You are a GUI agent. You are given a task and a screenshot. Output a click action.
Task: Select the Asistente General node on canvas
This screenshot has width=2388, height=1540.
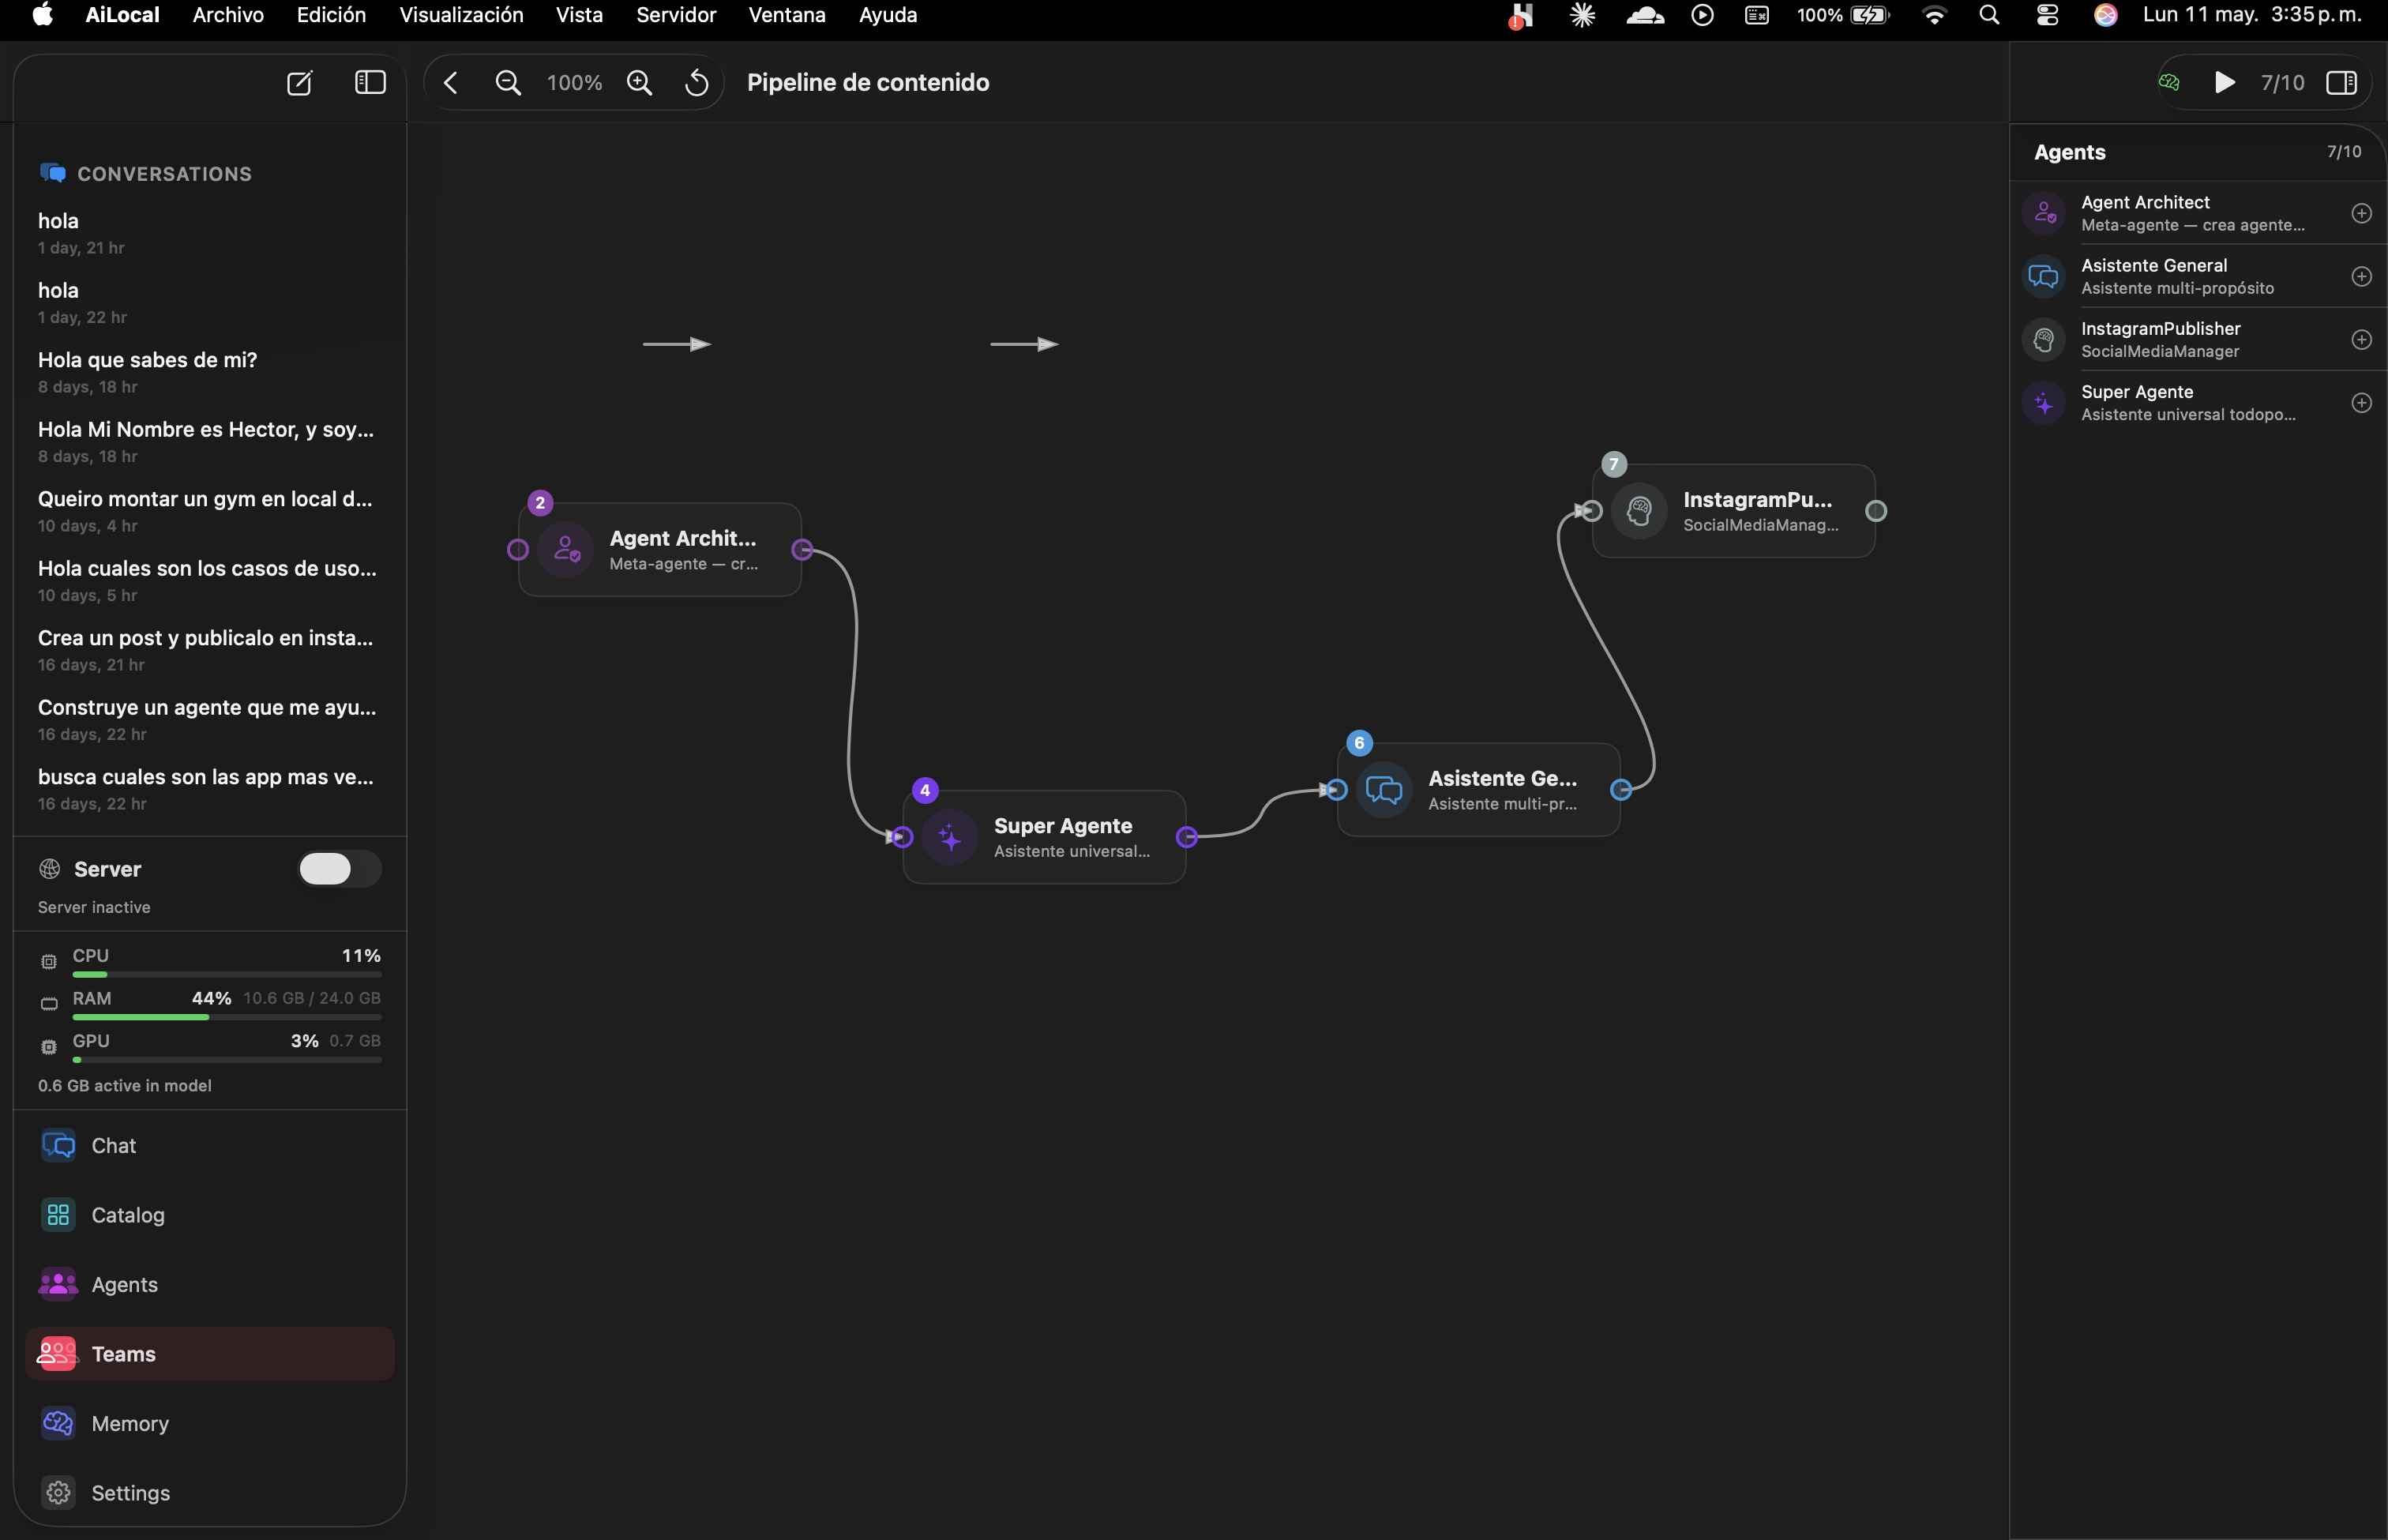pyautogui.click(x=1478, y=790)
